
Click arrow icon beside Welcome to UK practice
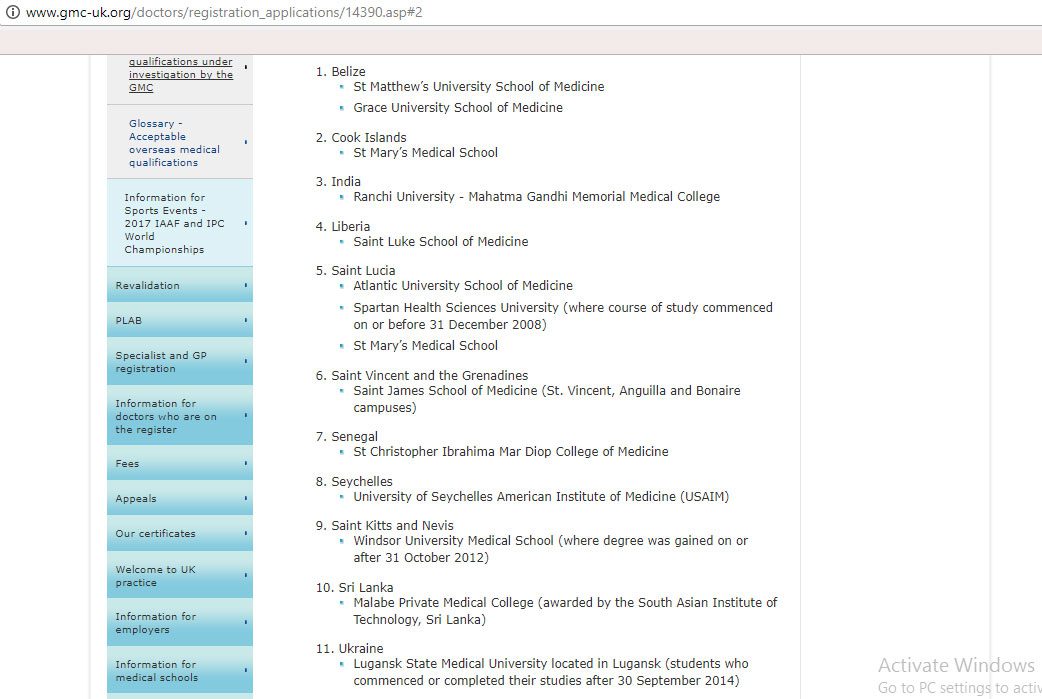point(245,576)
